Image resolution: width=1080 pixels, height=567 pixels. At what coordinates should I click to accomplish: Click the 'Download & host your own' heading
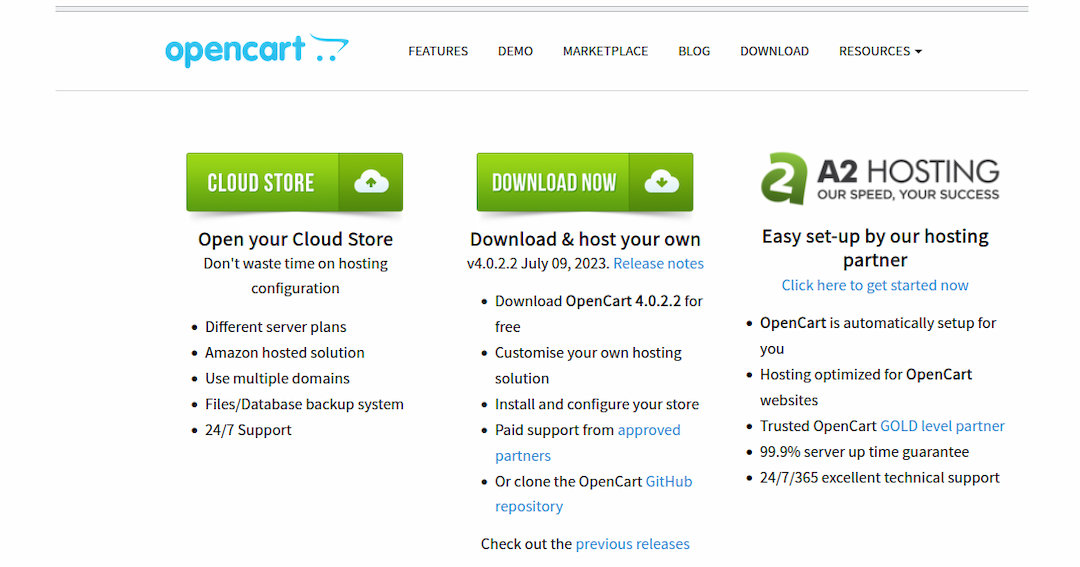(x=585, y=239)
